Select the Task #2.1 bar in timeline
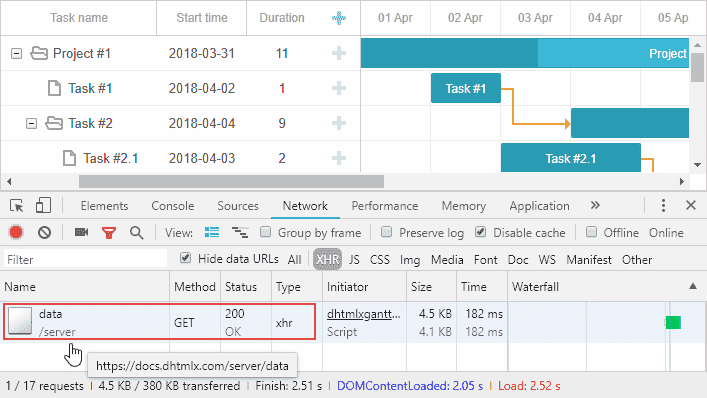This screenshot has width=707, height=398. pyautogui.click(x=571, y=158)
